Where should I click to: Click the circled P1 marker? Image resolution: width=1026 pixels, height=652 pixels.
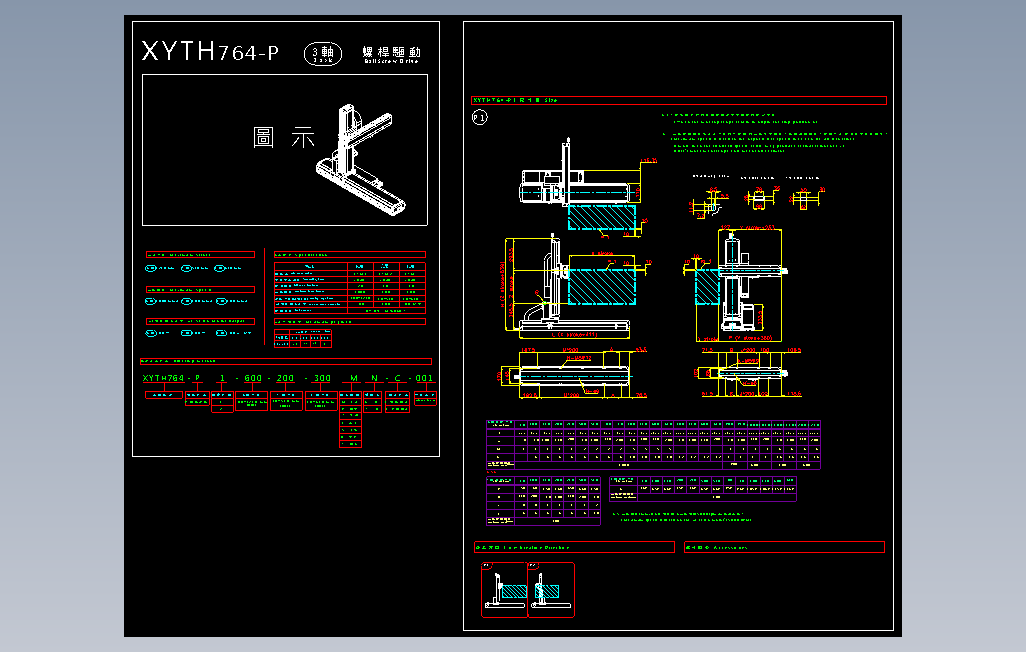tap(480, 117)
